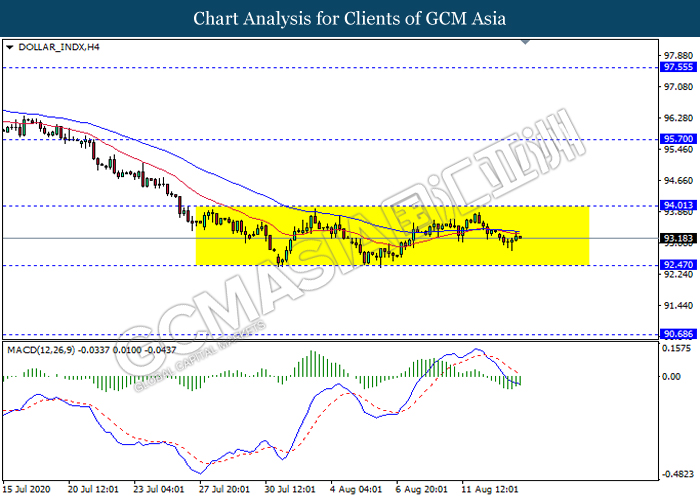Click the current price 93.183 label
Image resolution: width=700 pixels, height=500 pixels.
(x=678, y=238)
